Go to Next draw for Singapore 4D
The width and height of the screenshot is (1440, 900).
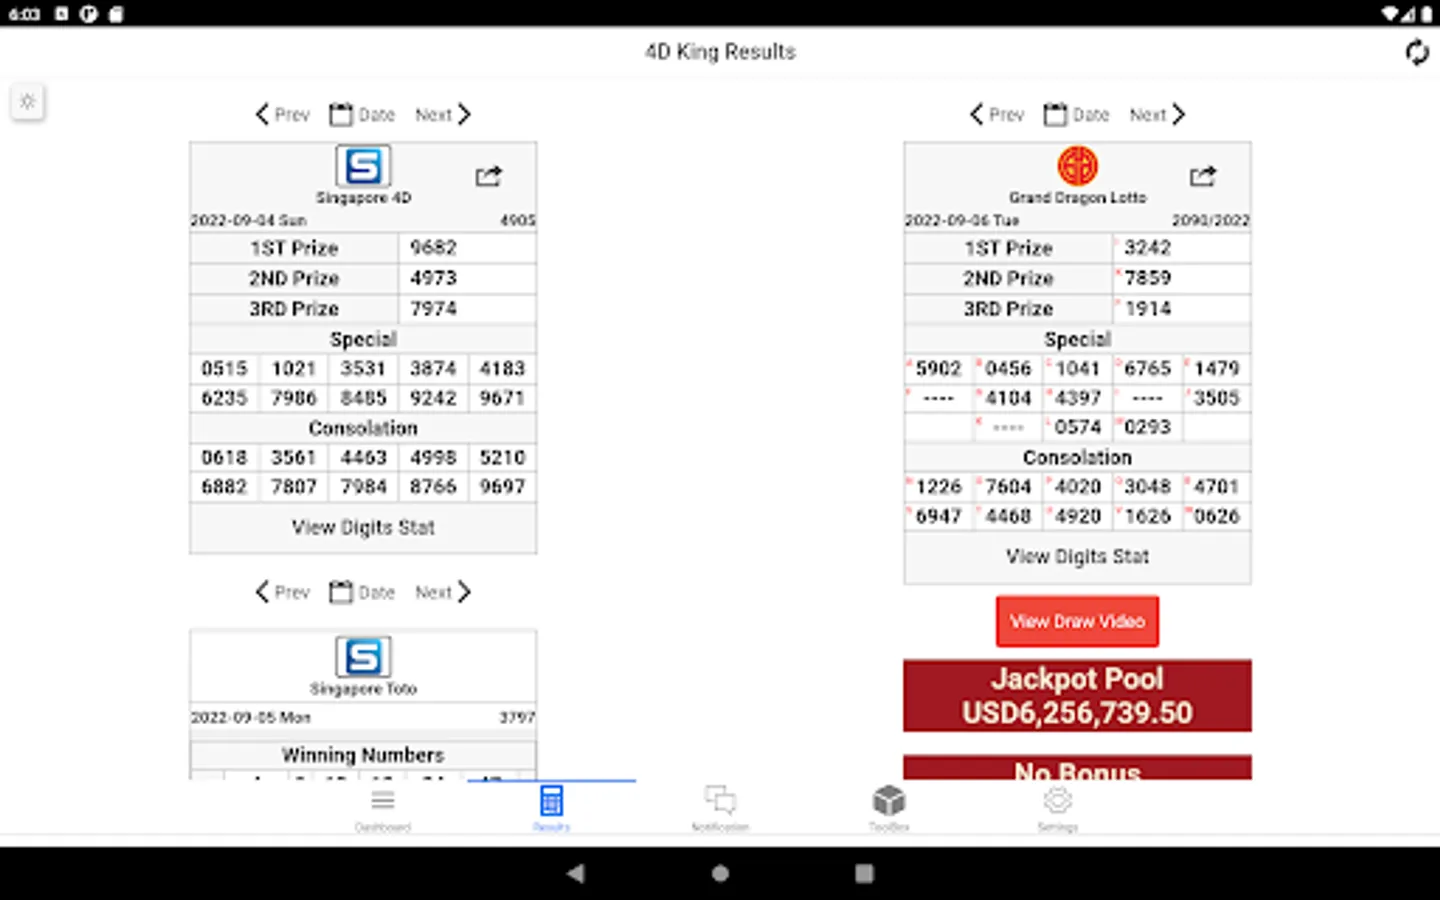(443, 115)
